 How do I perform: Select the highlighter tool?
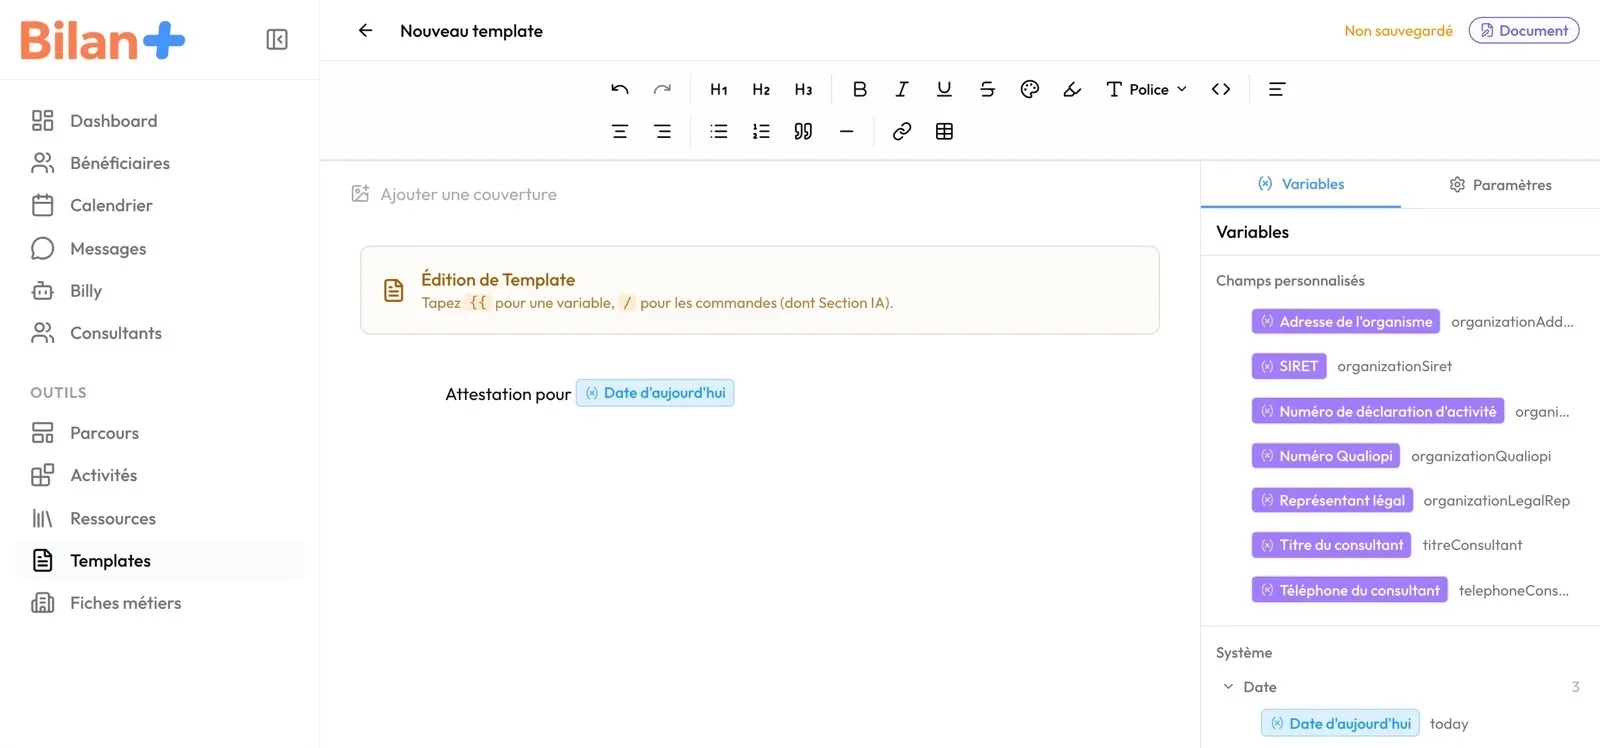[x=1072, y=89]
